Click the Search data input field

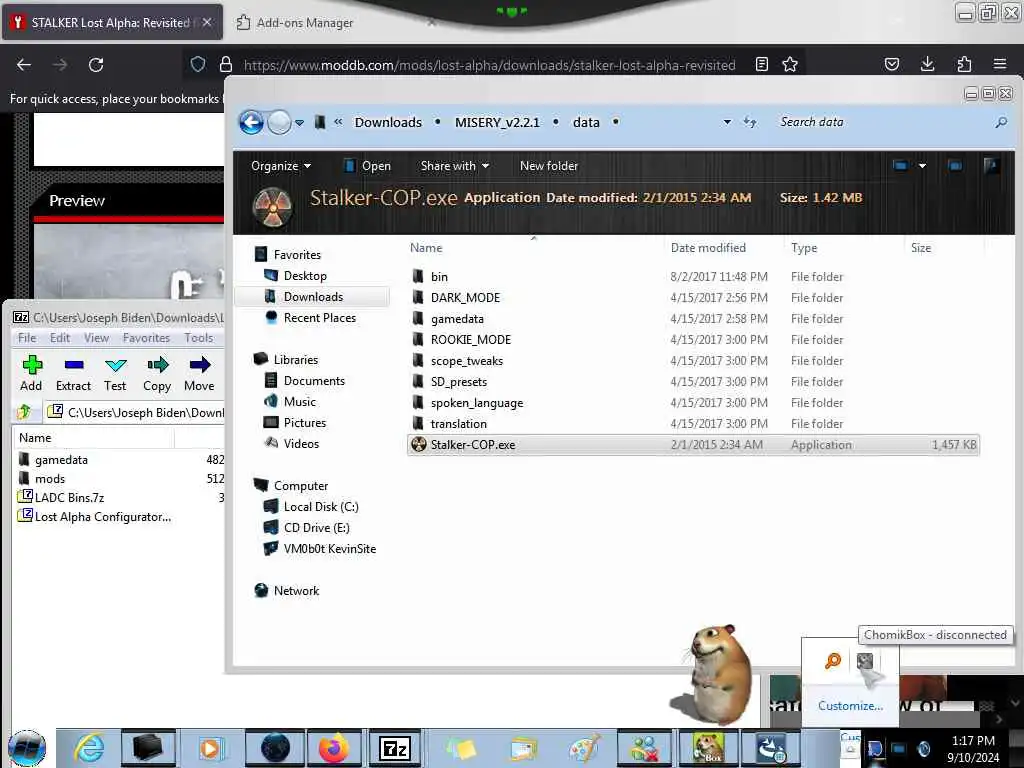click(882, 122)
